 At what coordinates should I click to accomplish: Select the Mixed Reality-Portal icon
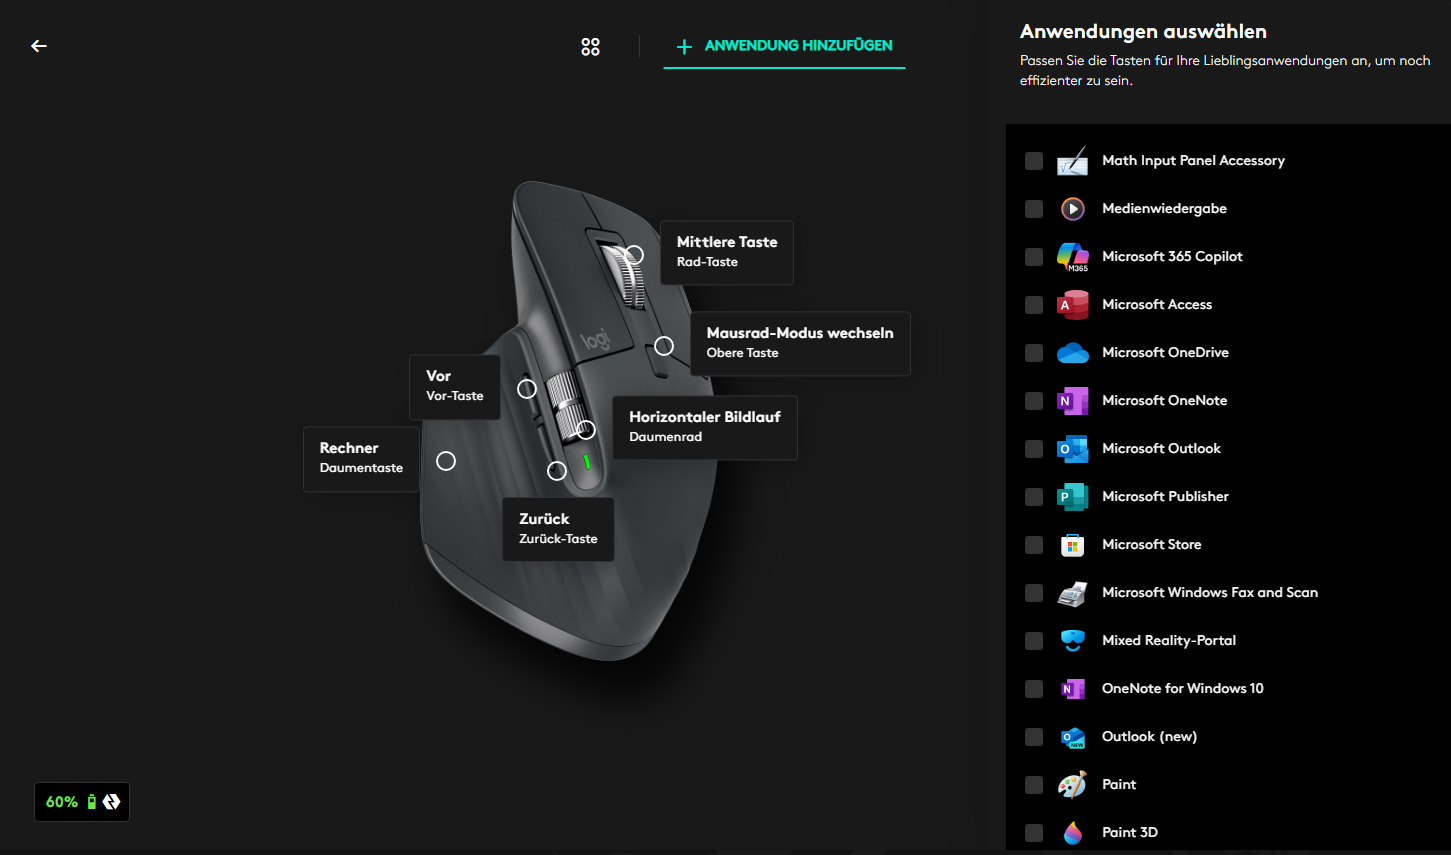pos(1073,641)
